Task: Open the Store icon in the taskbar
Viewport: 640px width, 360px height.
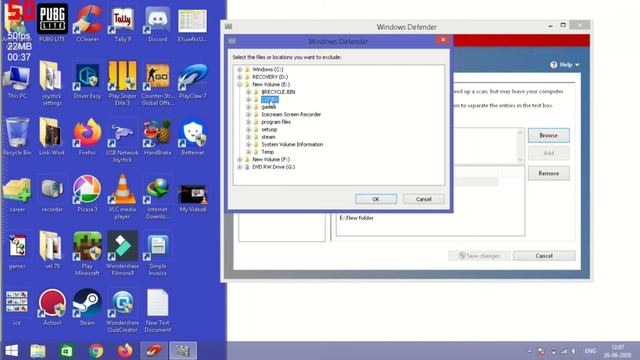Action: pyautogui.click(x=67, y=351)
